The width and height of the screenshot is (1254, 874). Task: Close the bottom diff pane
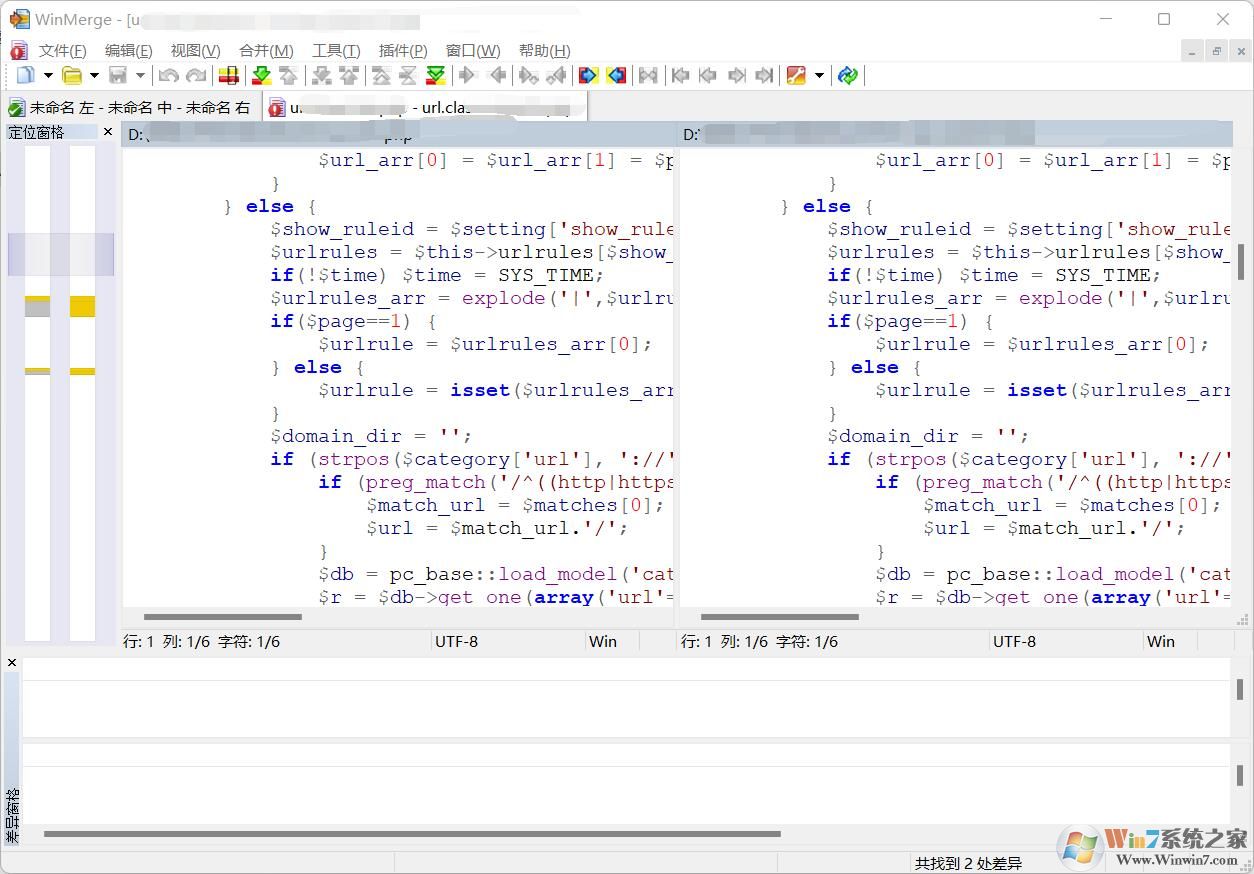pos(12,662)
